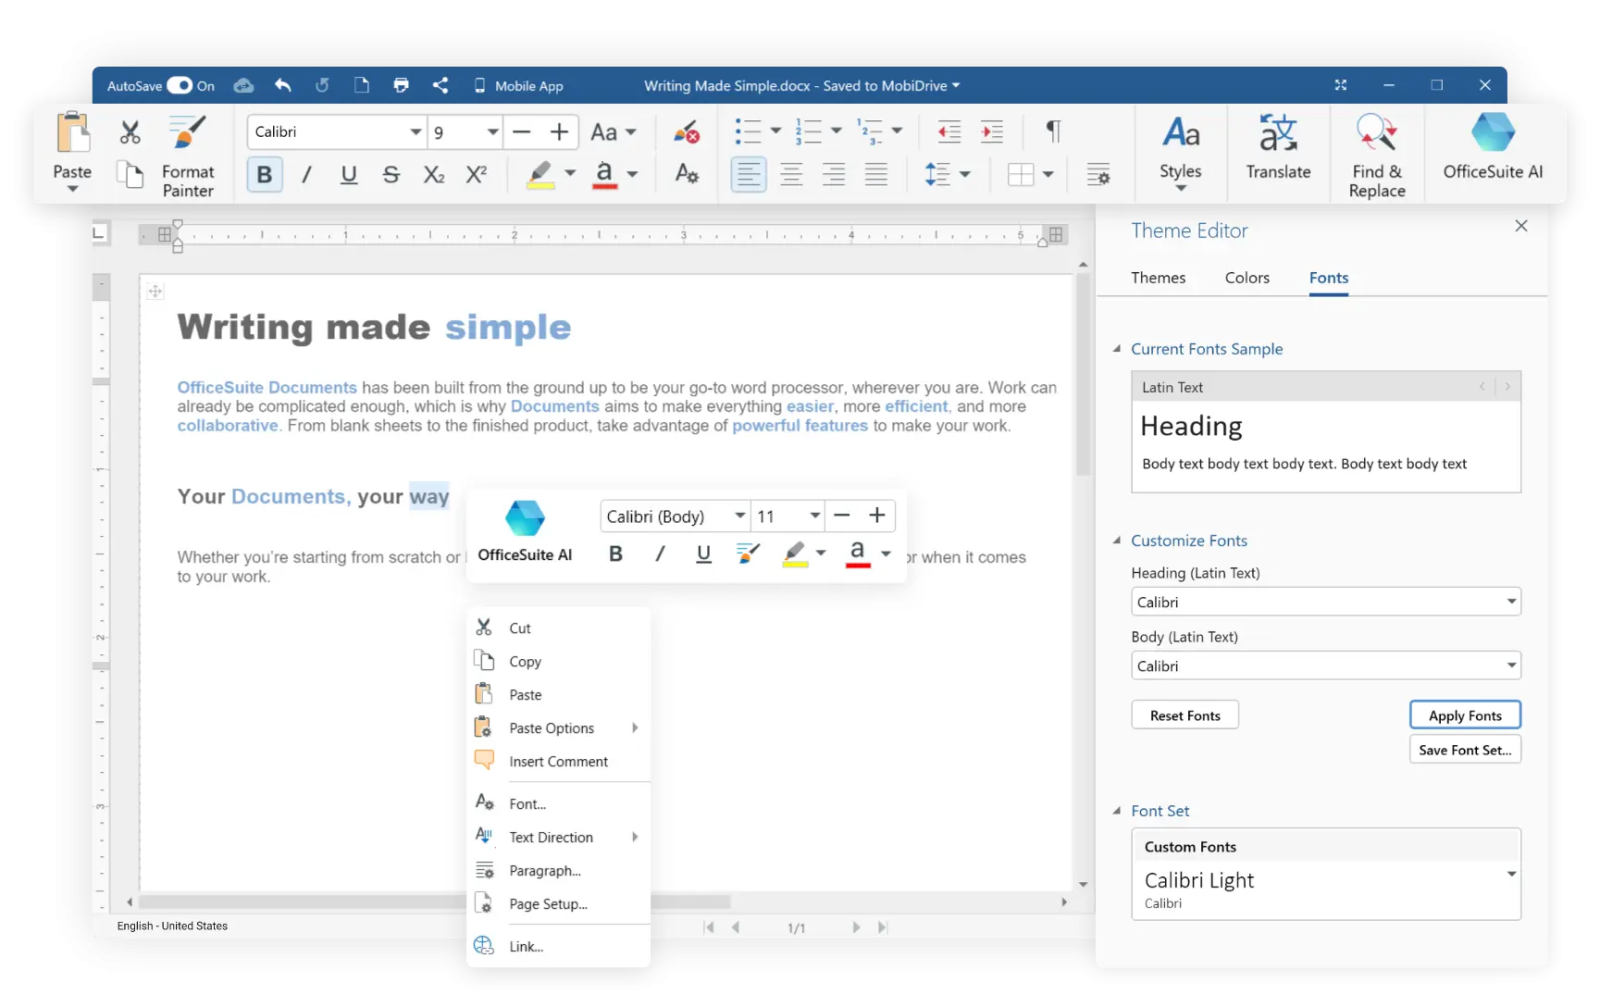
Task: Close the Theme Editor panel
Action: point(1521,226)
